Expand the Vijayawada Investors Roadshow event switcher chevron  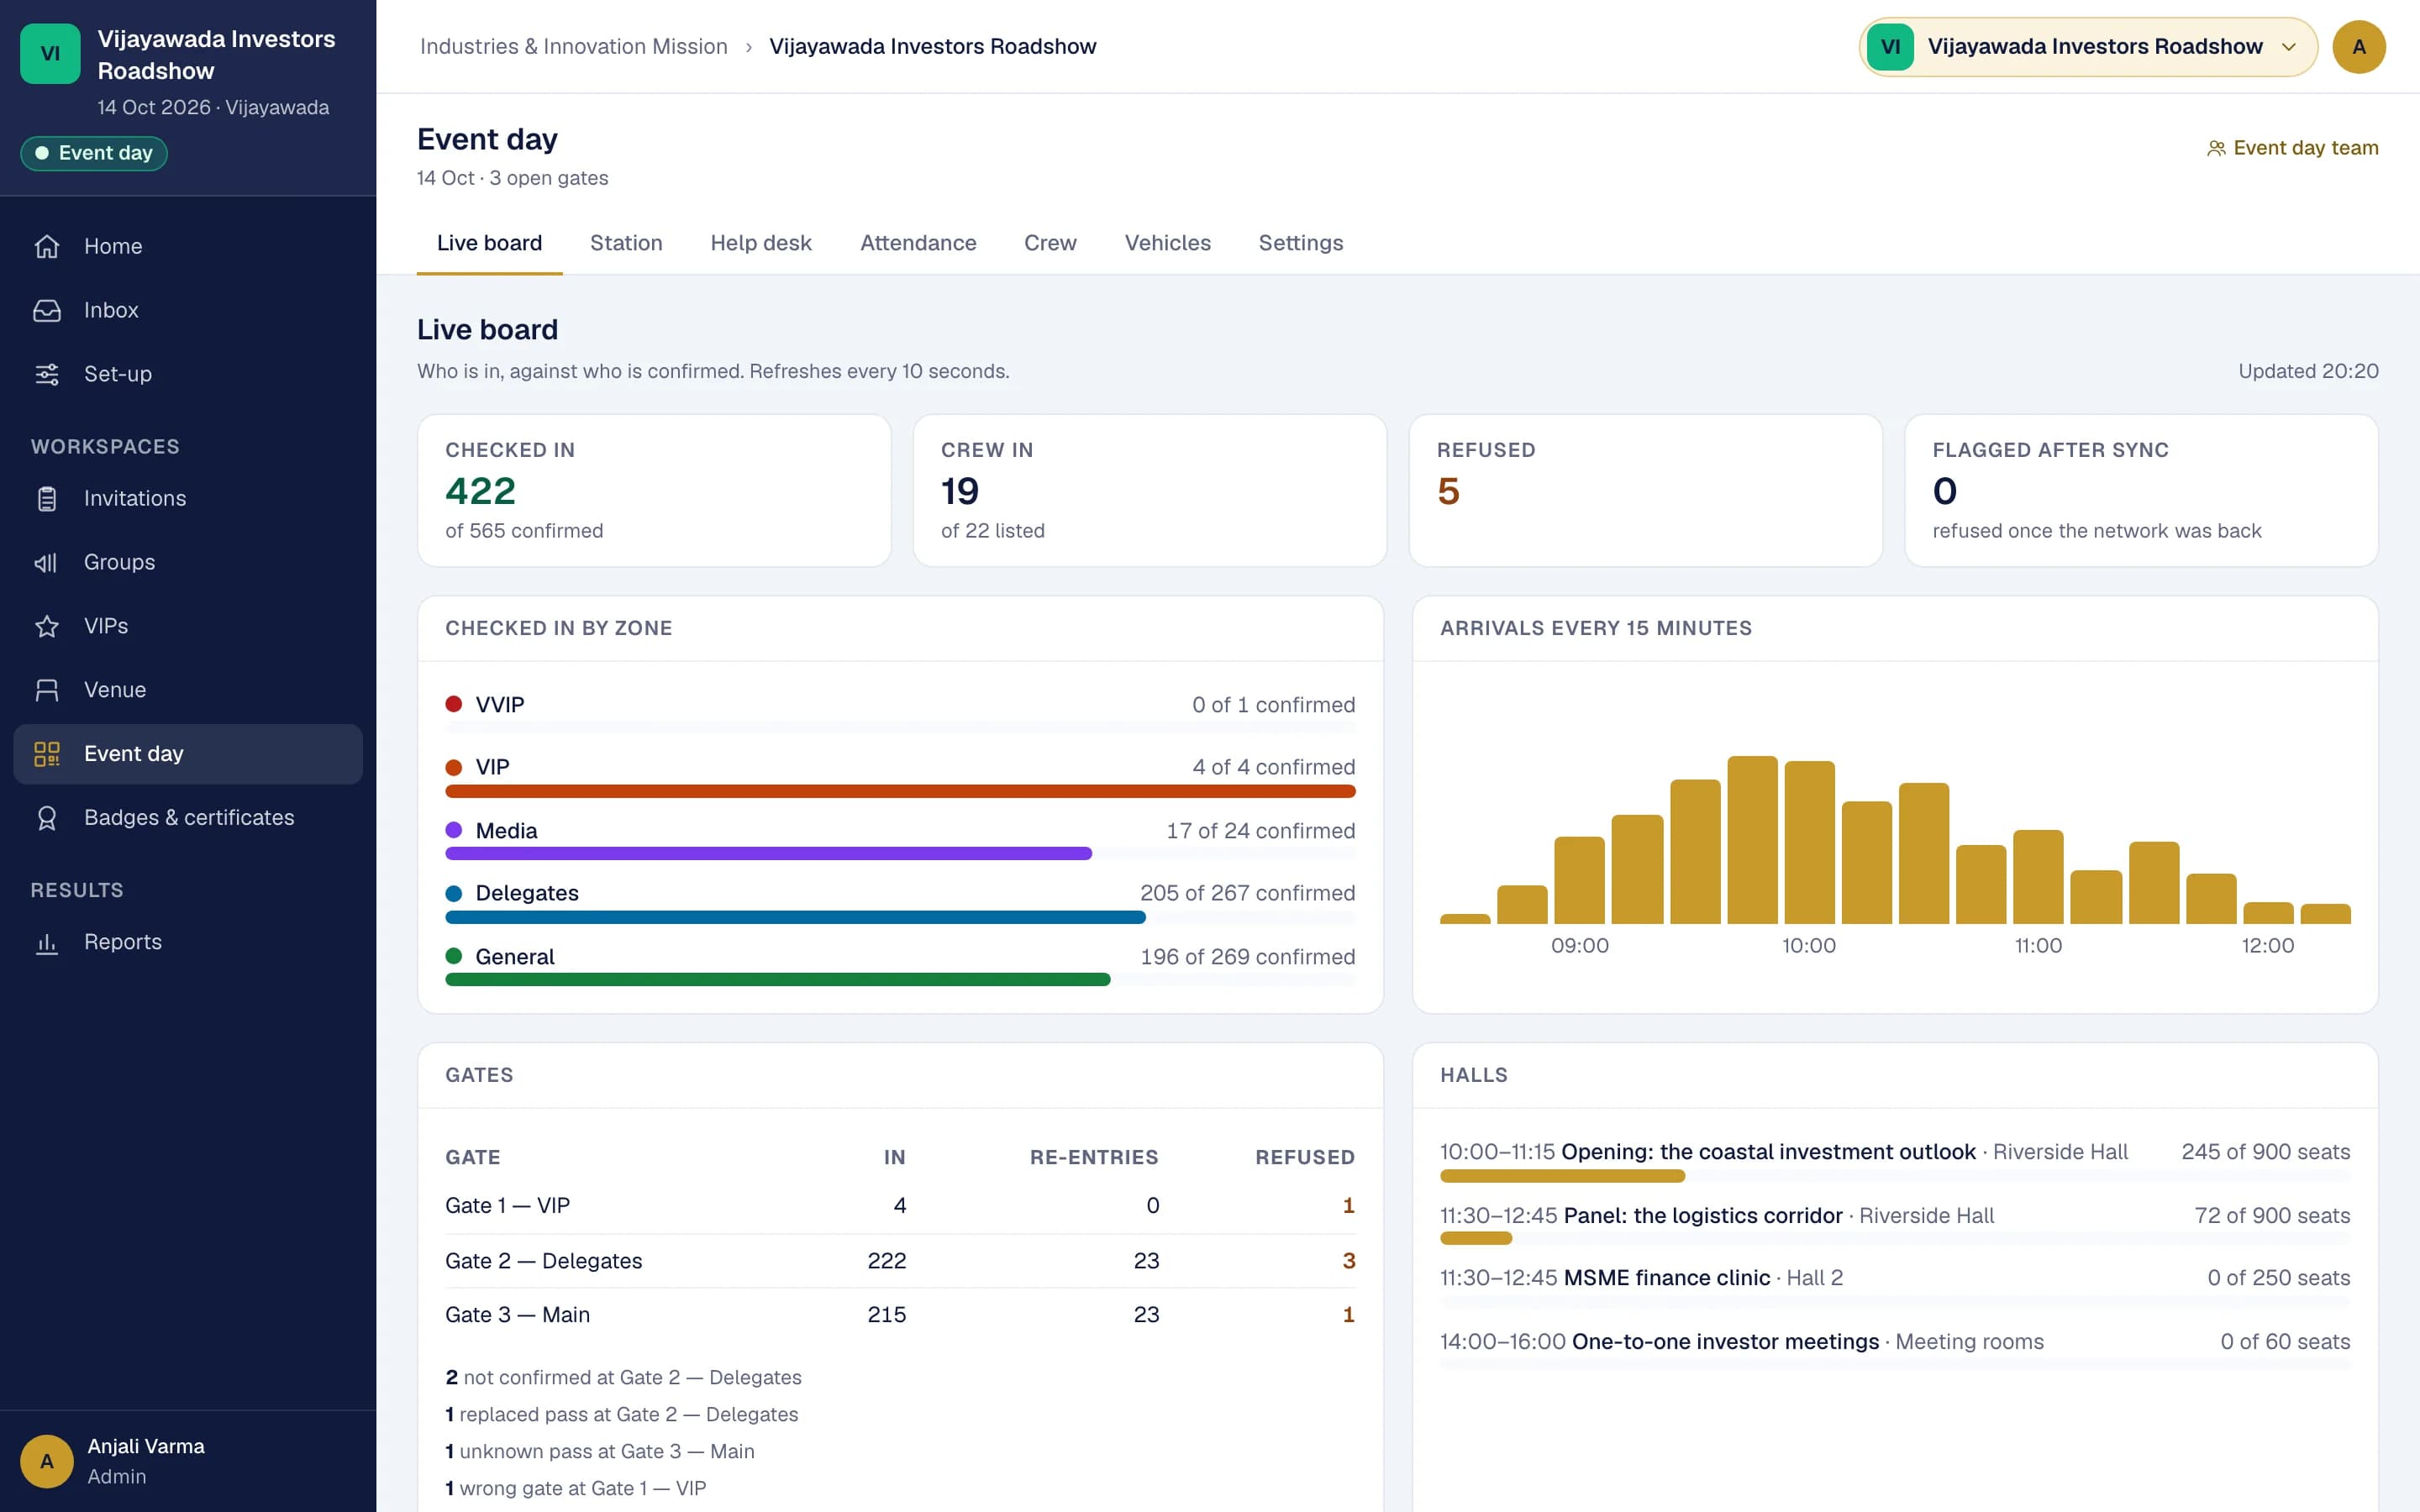[2288, 47]
